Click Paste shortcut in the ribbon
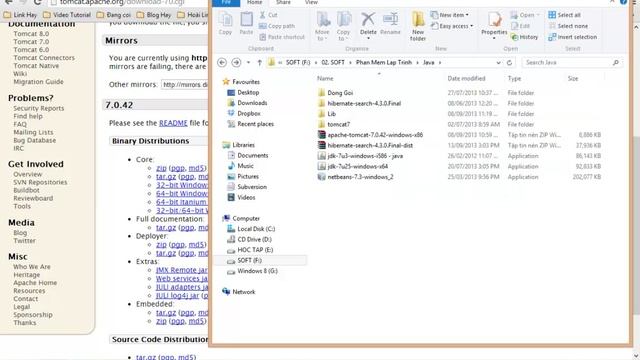The height and width of the screenshot is (360, 640). pos(282,37)
